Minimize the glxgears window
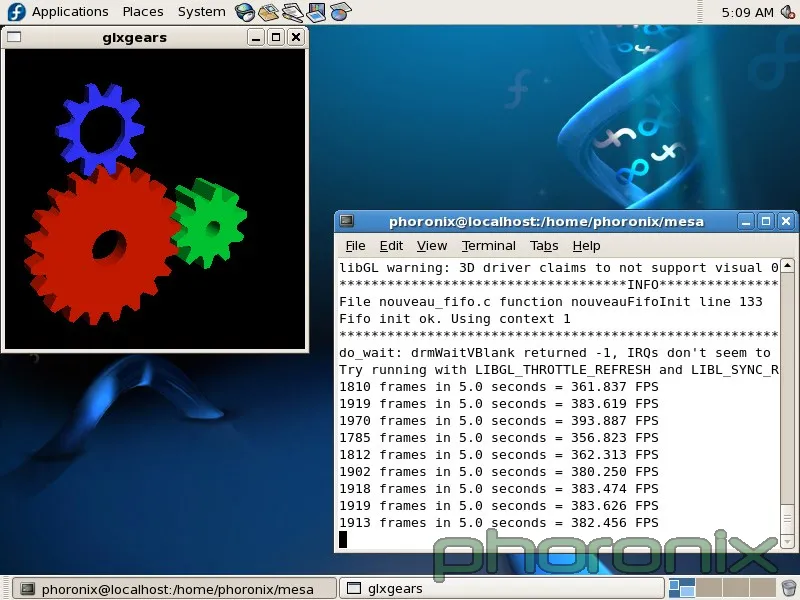This screenshot has width=800, height=600. pyautogui.click(x=256, y=37)
